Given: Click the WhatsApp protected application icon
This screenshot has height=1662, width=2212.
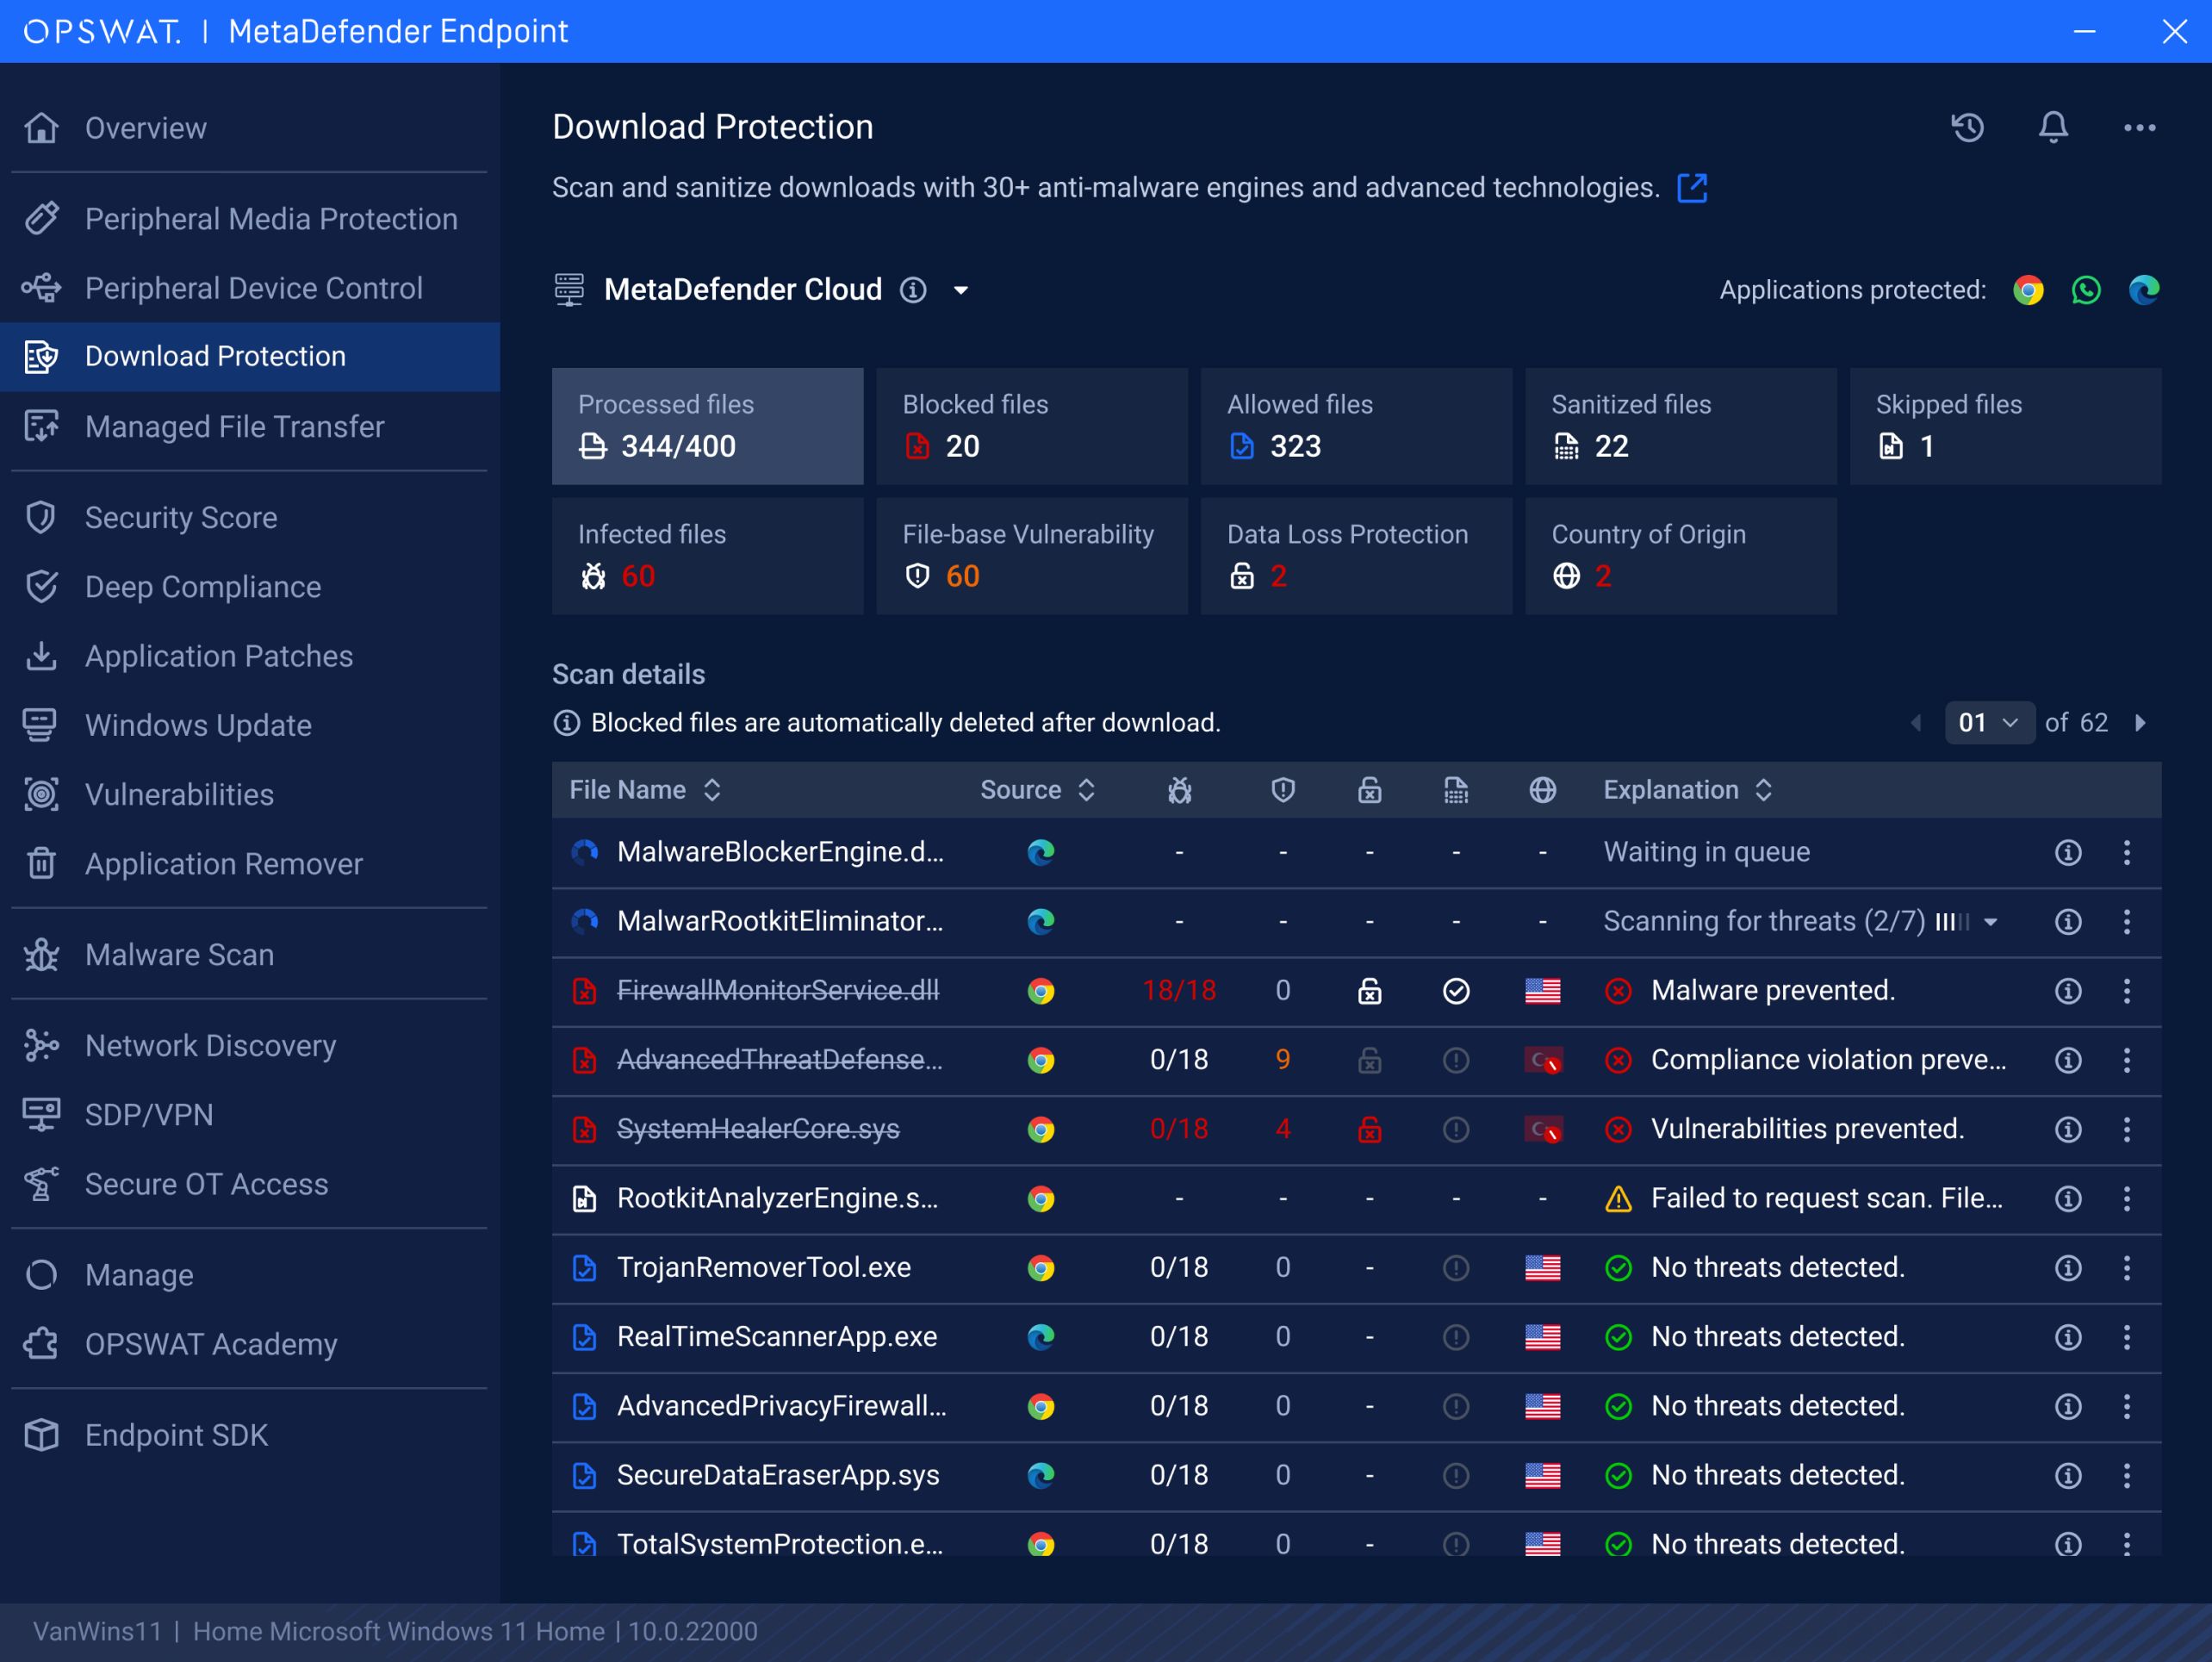Looking at the screenshot, I should tap(2086, 290).
